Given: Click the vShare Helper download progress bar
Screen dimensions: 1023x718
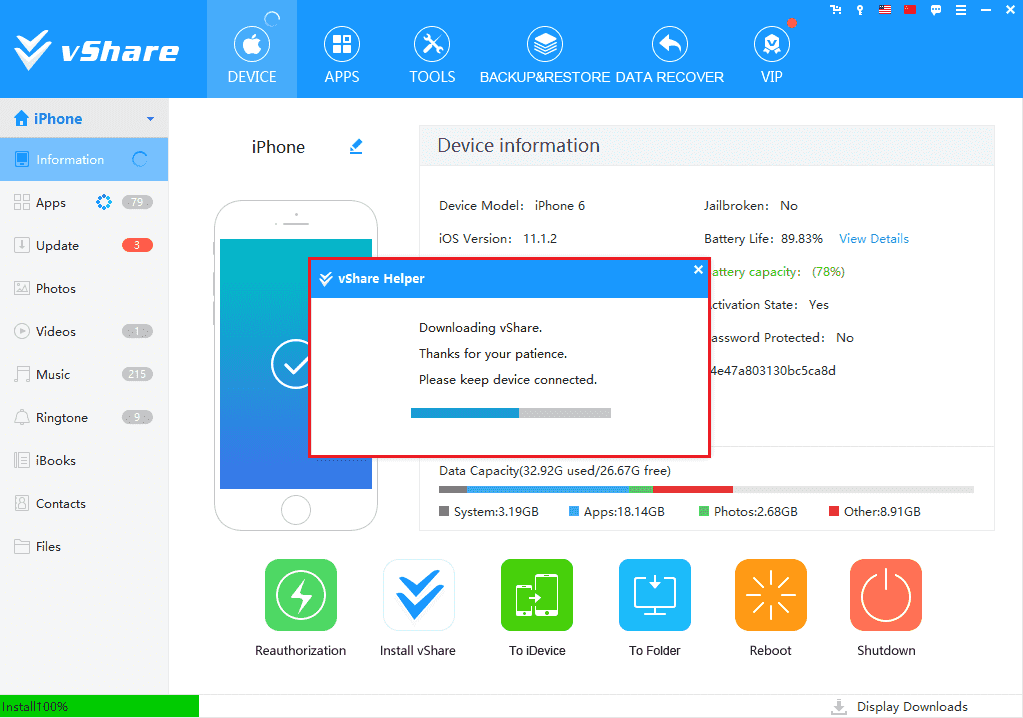Looking at the screenshot, I should click(511, 413).
